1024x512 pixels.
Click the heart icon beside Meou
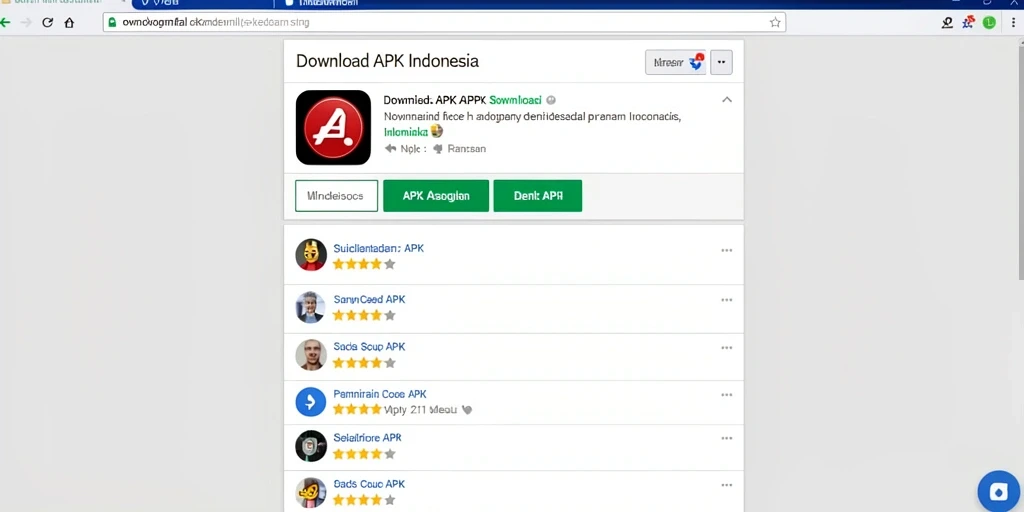tap(466, 410)
